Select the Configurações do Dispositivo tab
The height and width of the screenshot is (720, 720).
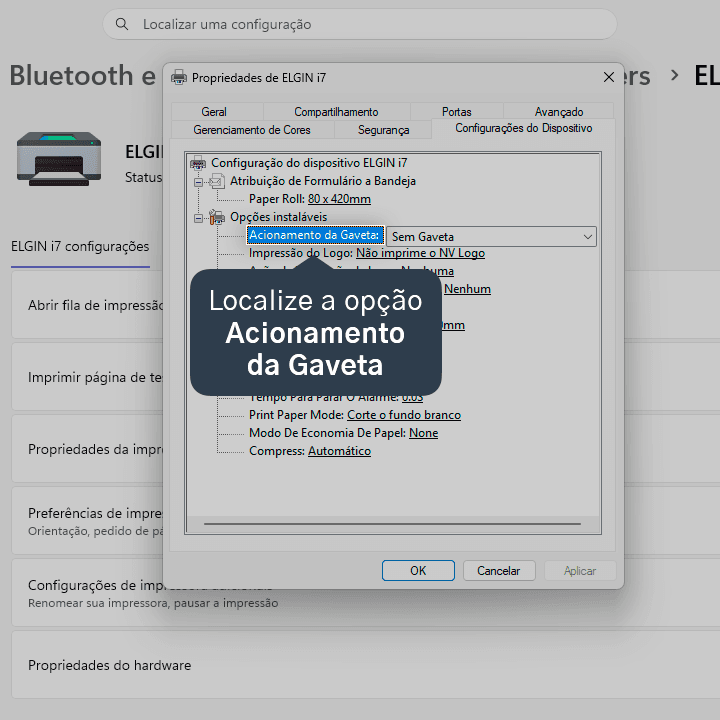pyautogui.click(x=523, y=128)
